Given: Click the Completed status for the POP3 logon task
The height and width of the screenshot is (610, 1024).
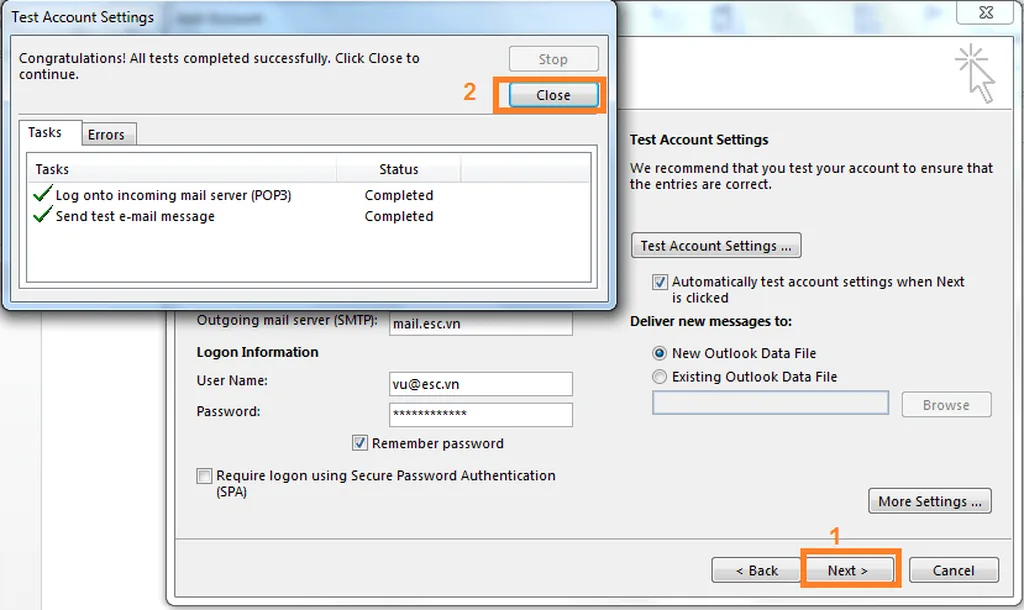Looking at the screenshot, I should point(399,195).
